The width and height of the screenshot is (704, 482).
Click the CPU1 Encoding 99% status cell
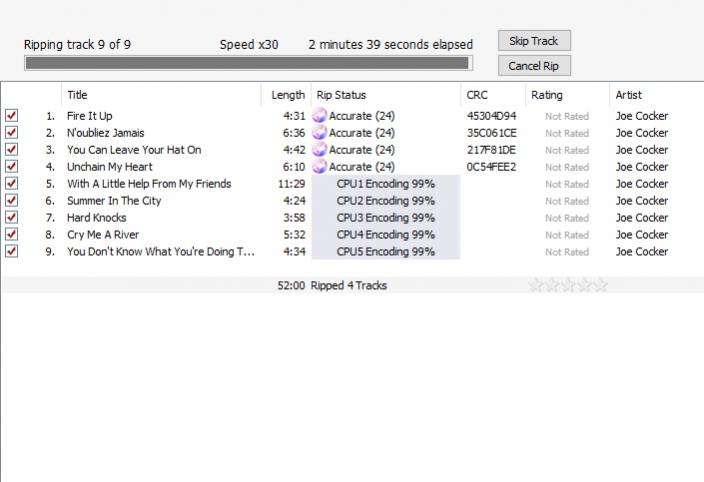coord(385,184)
